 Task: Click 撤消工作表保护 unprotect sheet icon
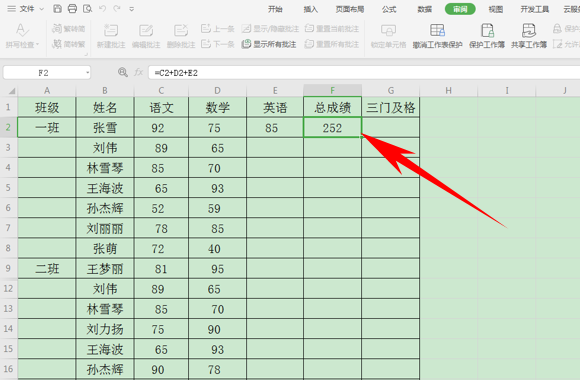tap(437, 30)
